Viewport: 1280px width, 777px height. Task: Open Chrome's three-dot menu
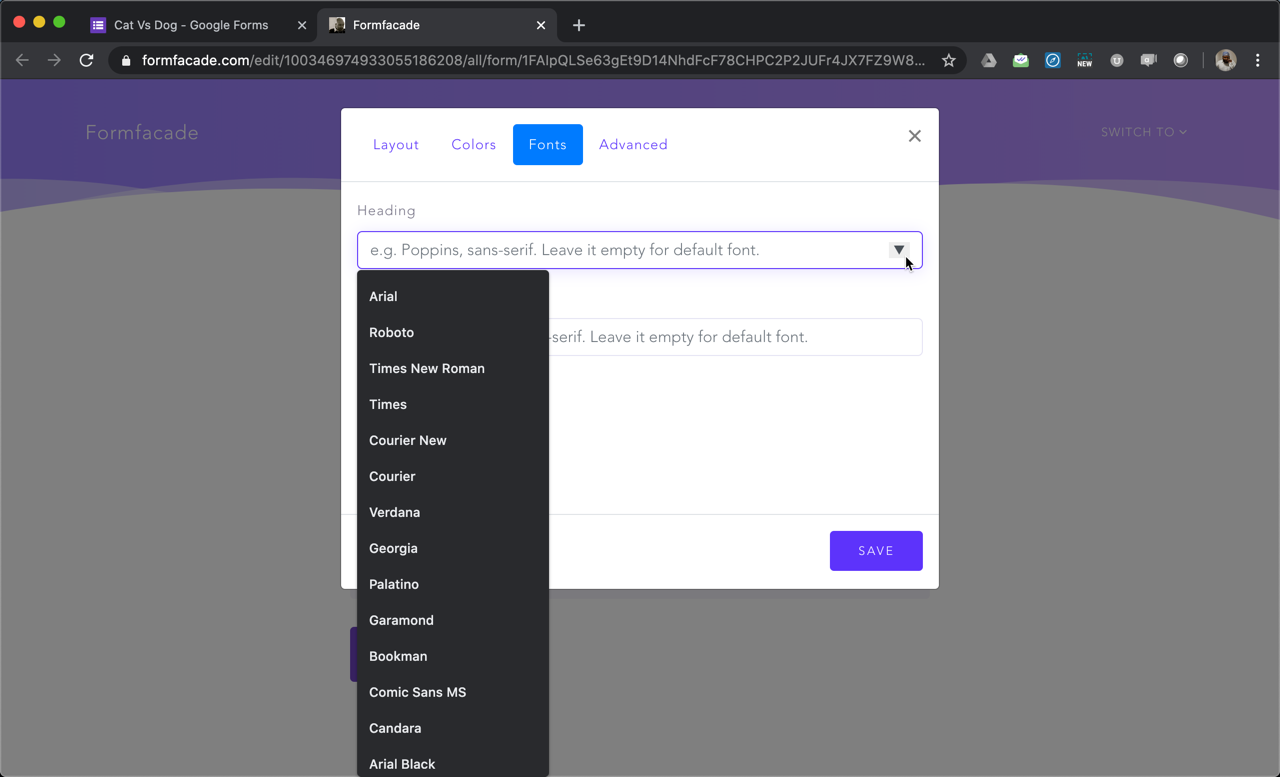coord(1258,60)
